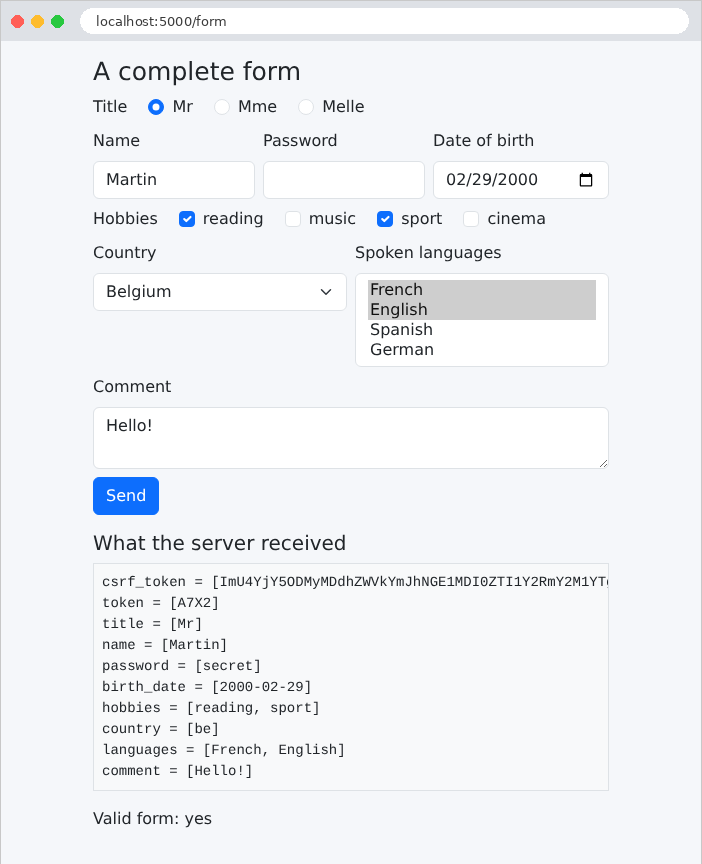702x864 pixels.
Task: Click the Password label
Action: [300, 141]
